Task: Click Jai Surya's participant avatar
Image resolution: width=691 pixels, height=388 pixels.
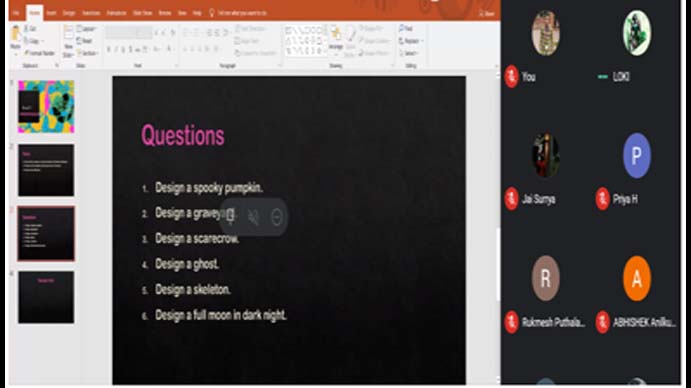Action: point(546,155)
